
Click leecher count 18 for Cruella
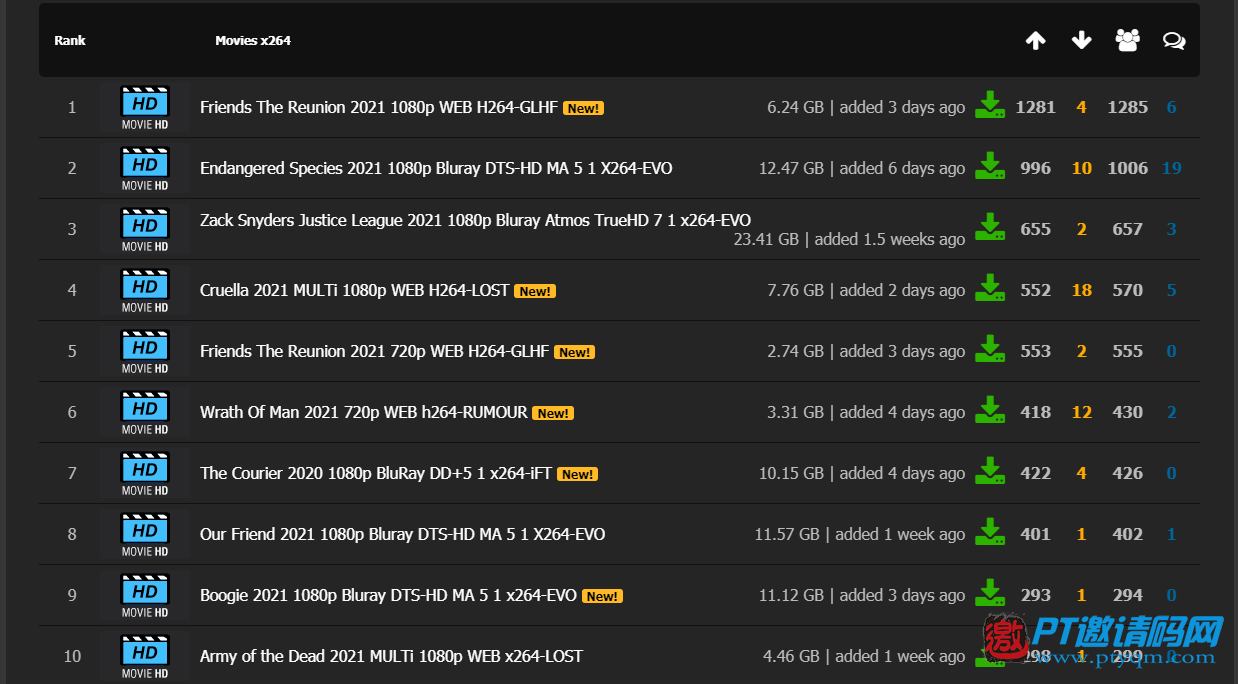pos(1081,290)
